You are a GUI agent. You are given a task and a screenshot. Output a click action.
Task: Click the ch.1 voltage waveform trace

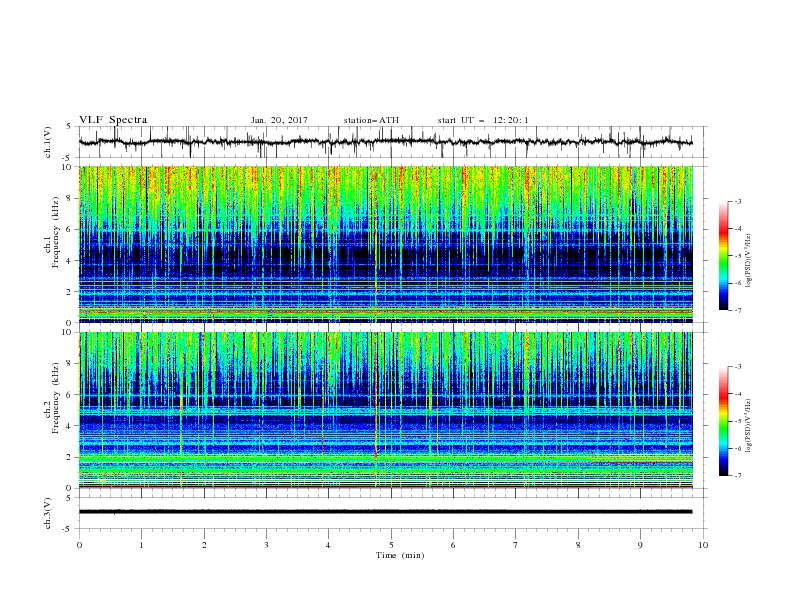click(385, 142)
